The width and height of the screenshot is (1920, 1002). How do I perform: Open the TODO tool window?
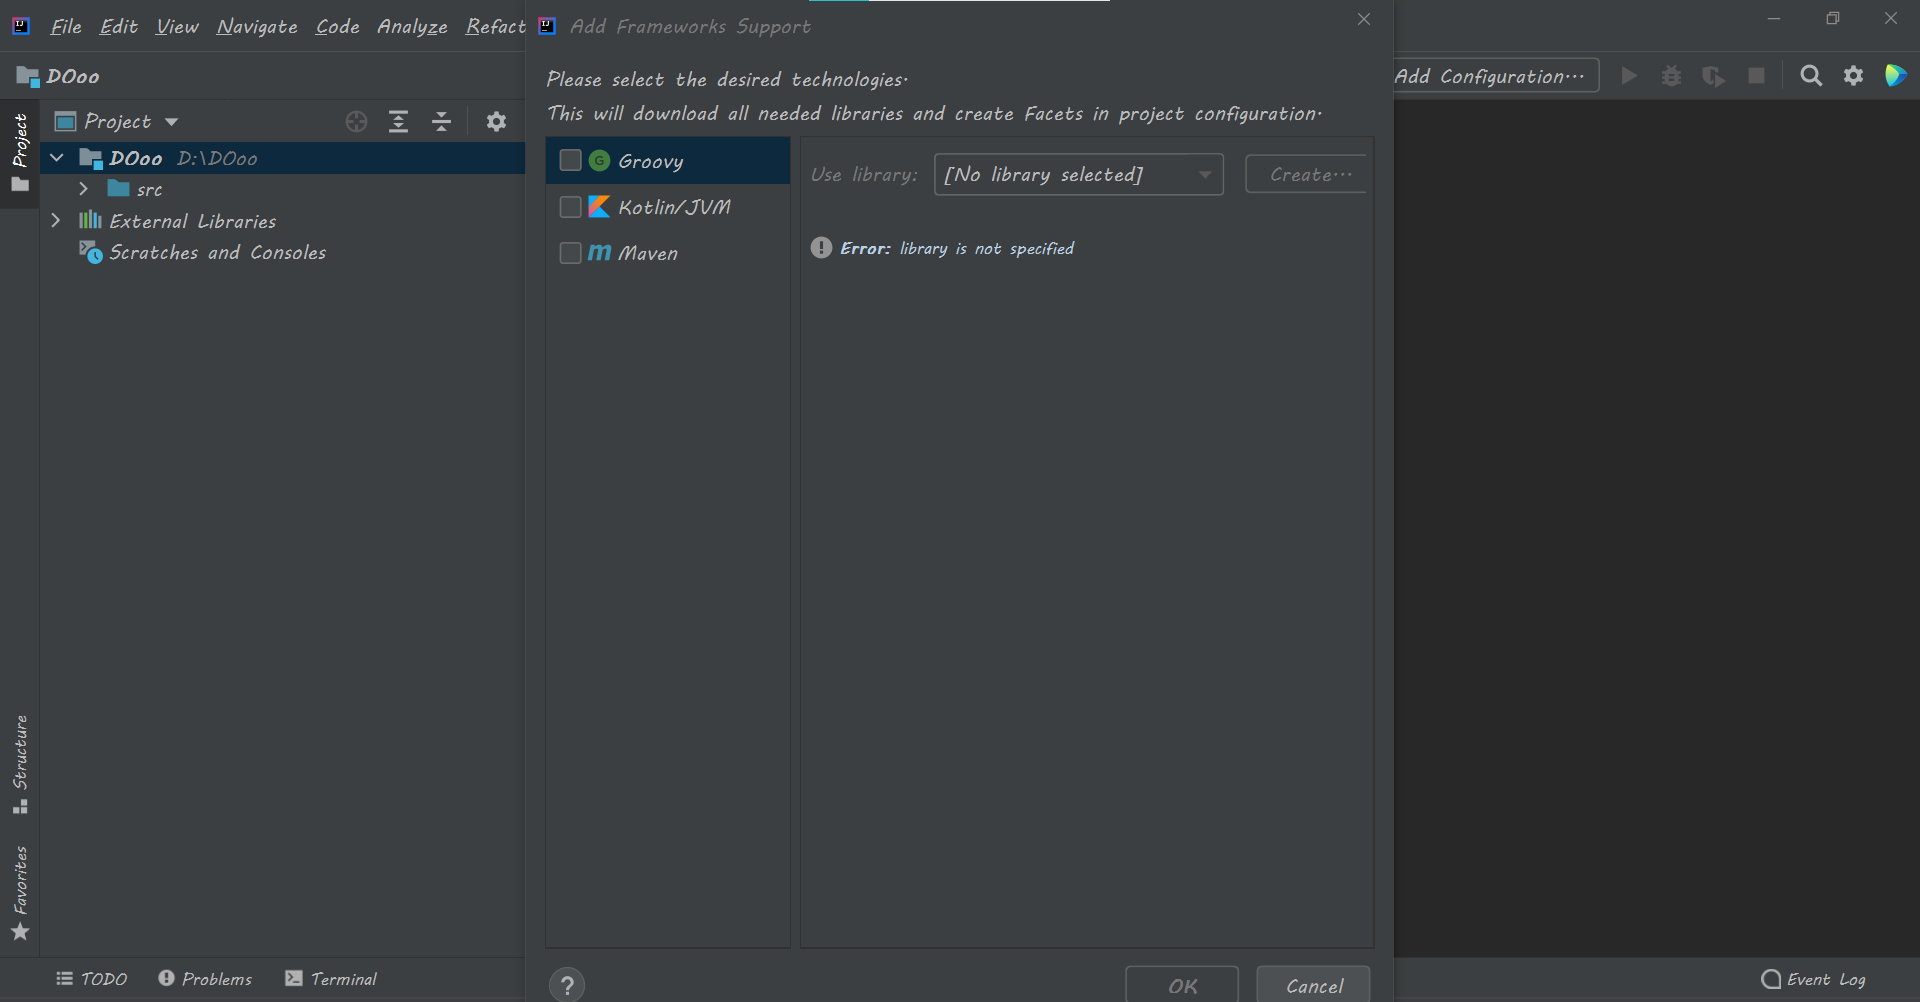[x=92, y=979]
